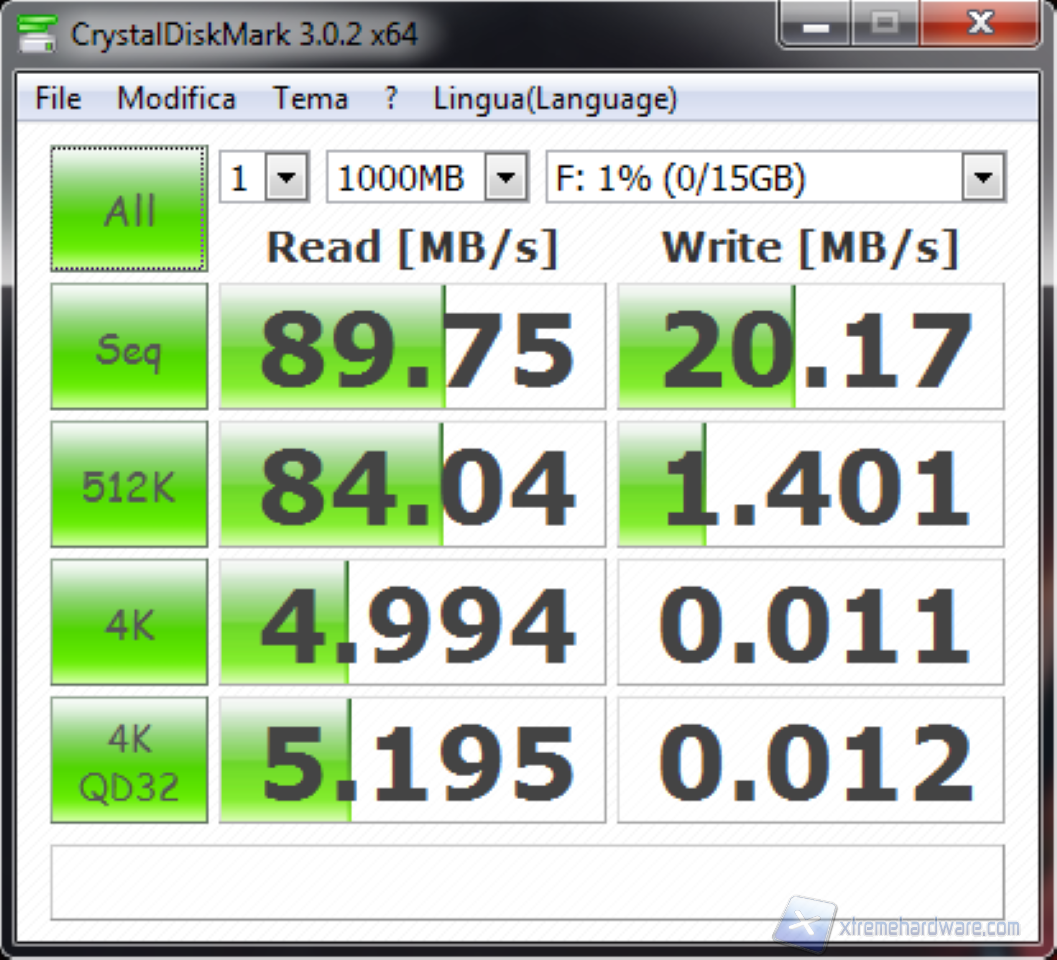Run all benchmarks with the All button
Screen dimensions: 1057x960
pyautogui.click(x=129, y=209)
